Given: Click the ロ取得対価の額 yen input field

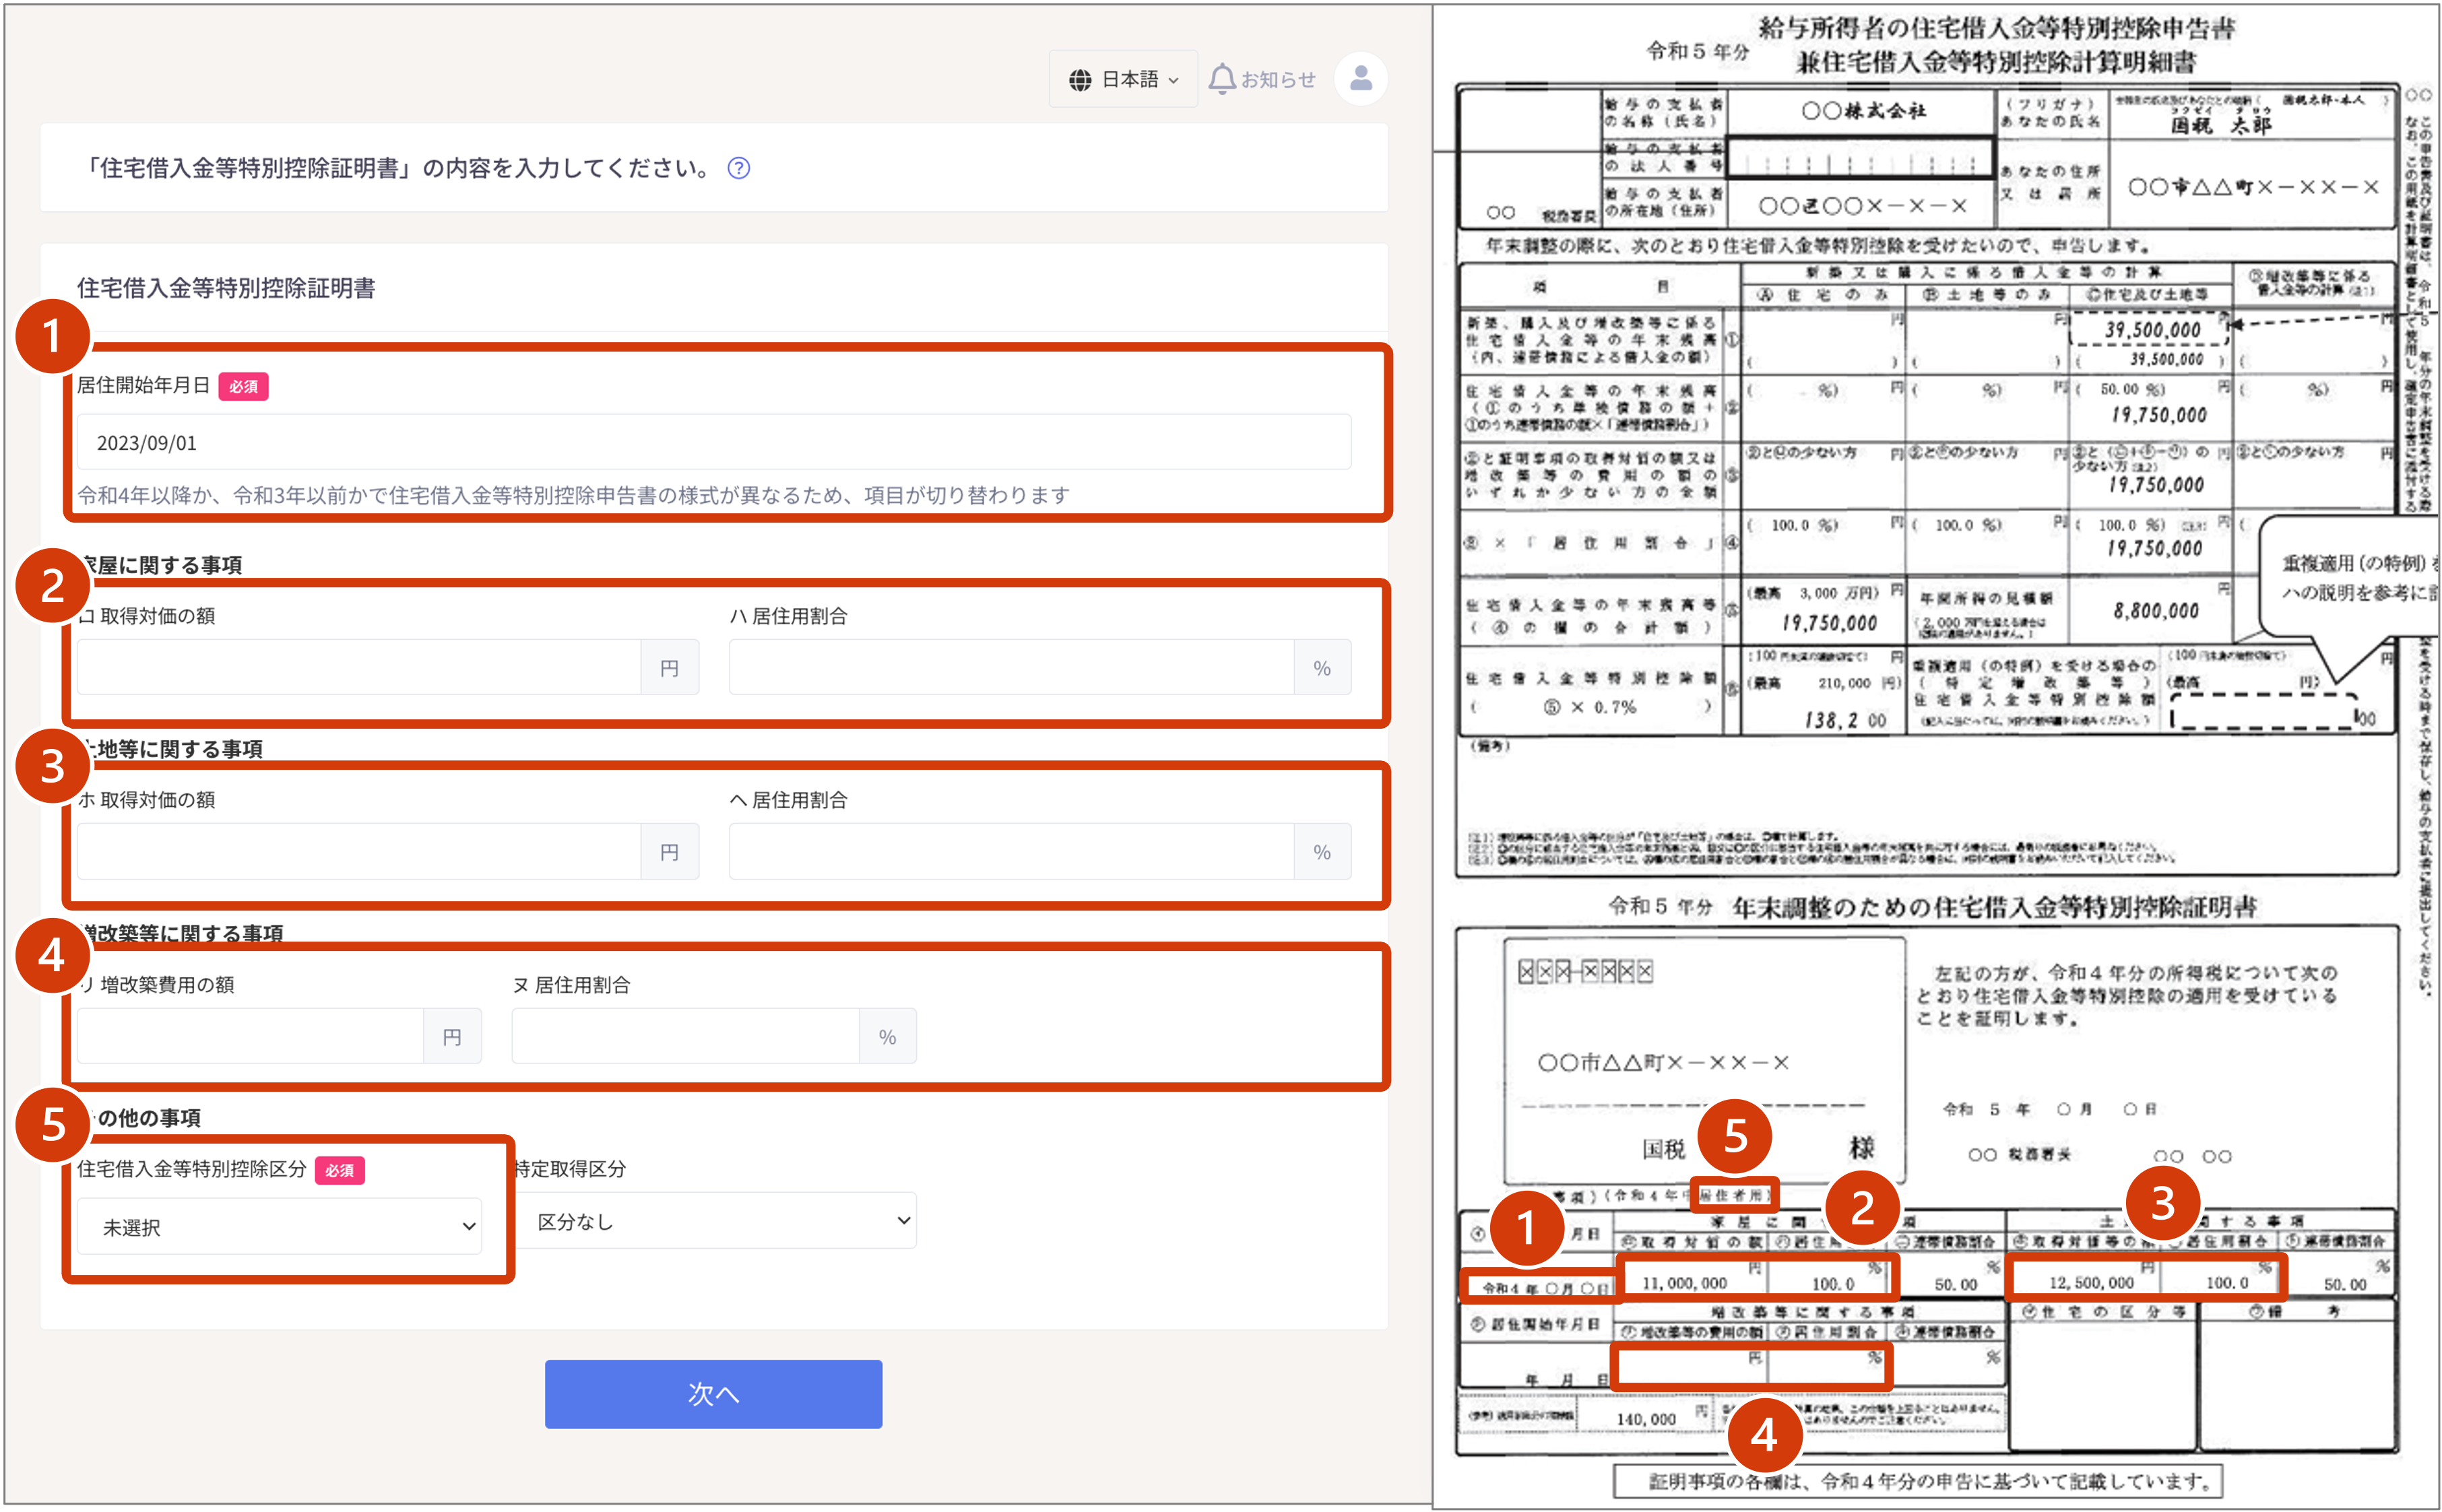Looking at the screenshot, I should [x=360, y=666].
